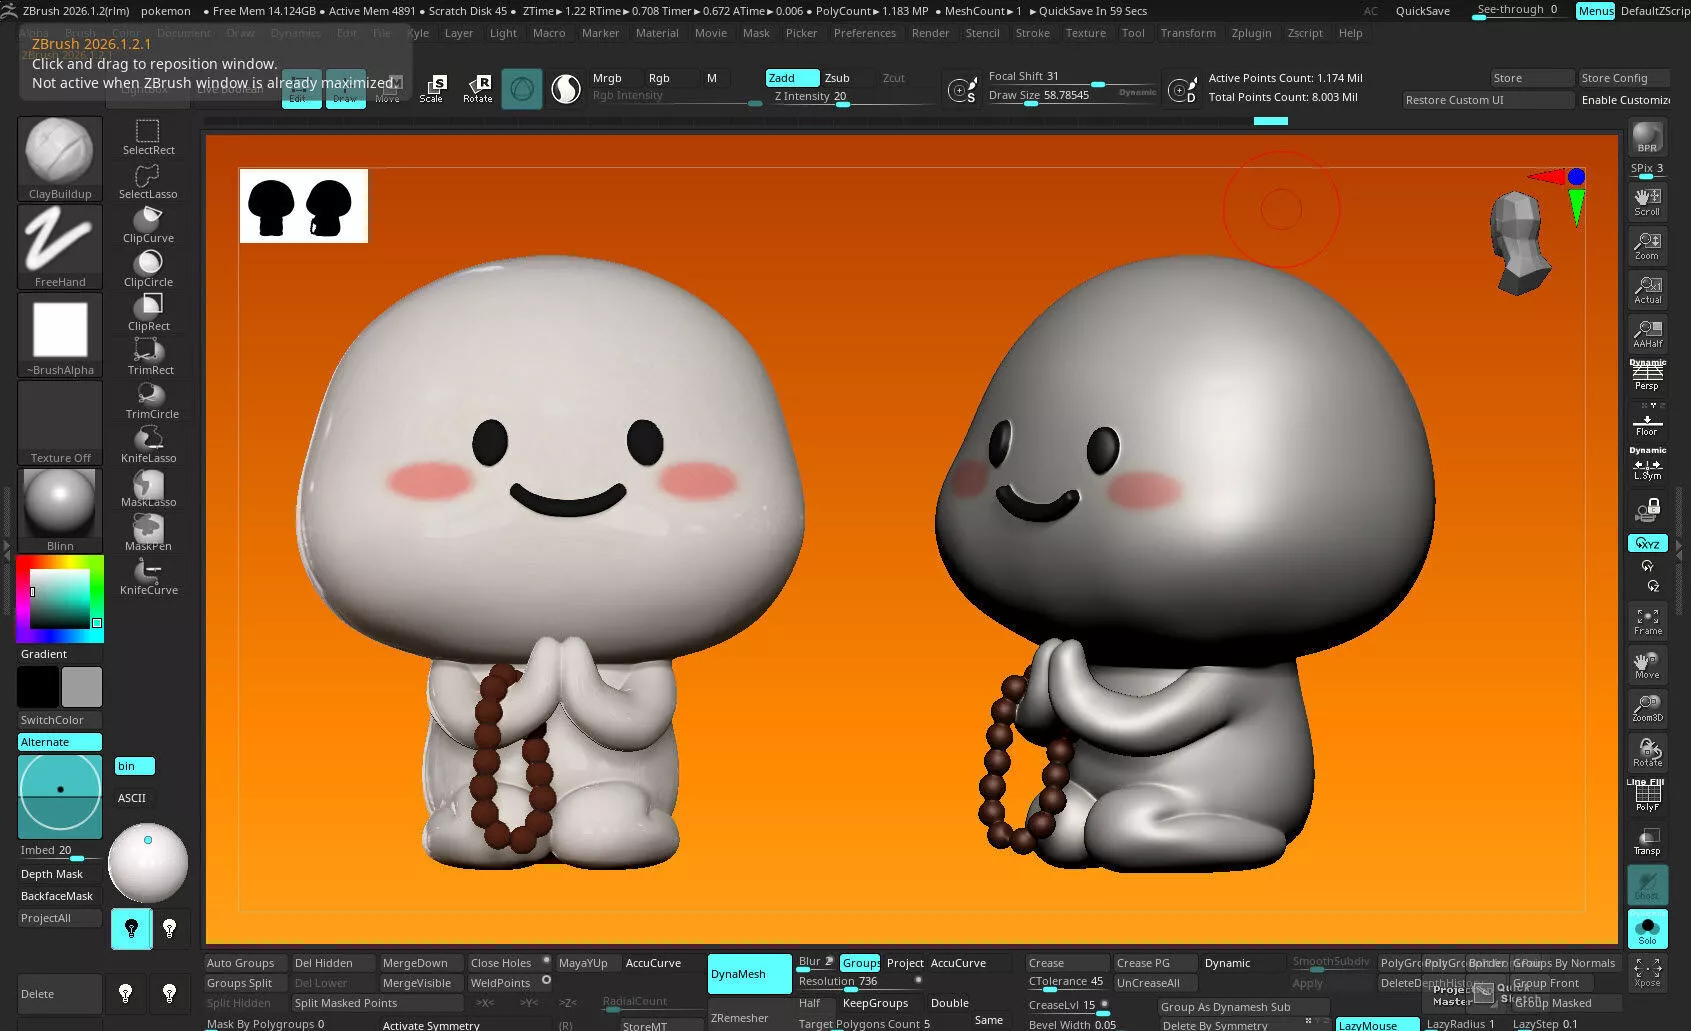
Task: Activate the KnifeLasso brush
Action: point(148,445)
